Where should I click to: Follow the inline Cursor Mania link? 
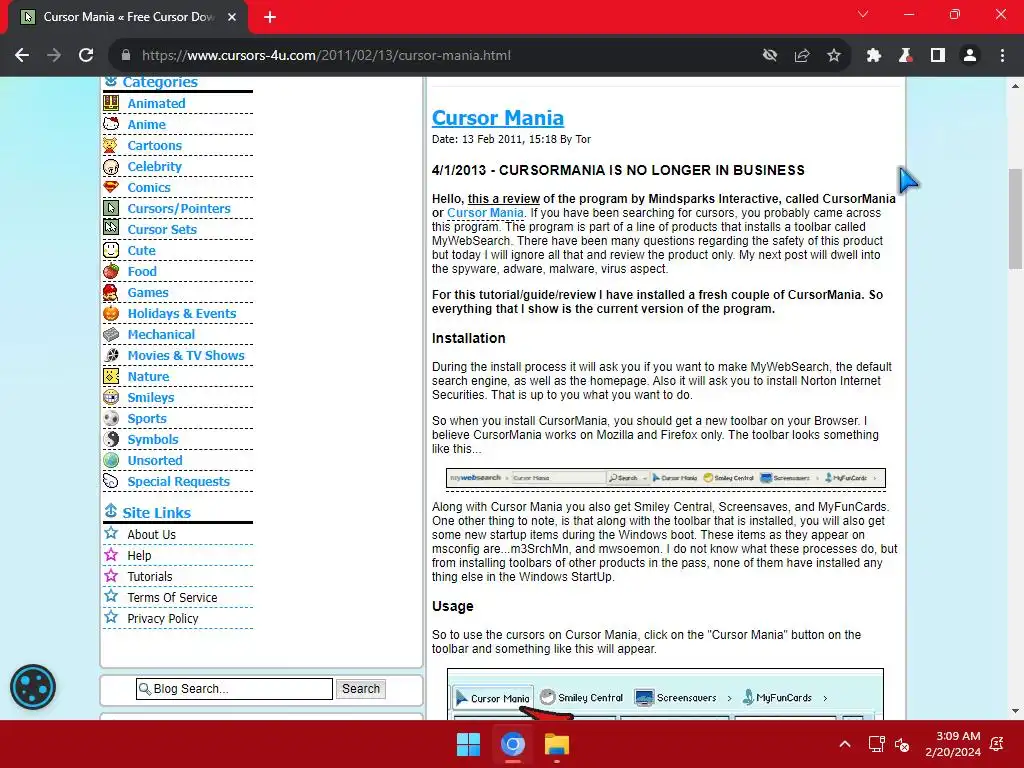click(485, 213)
